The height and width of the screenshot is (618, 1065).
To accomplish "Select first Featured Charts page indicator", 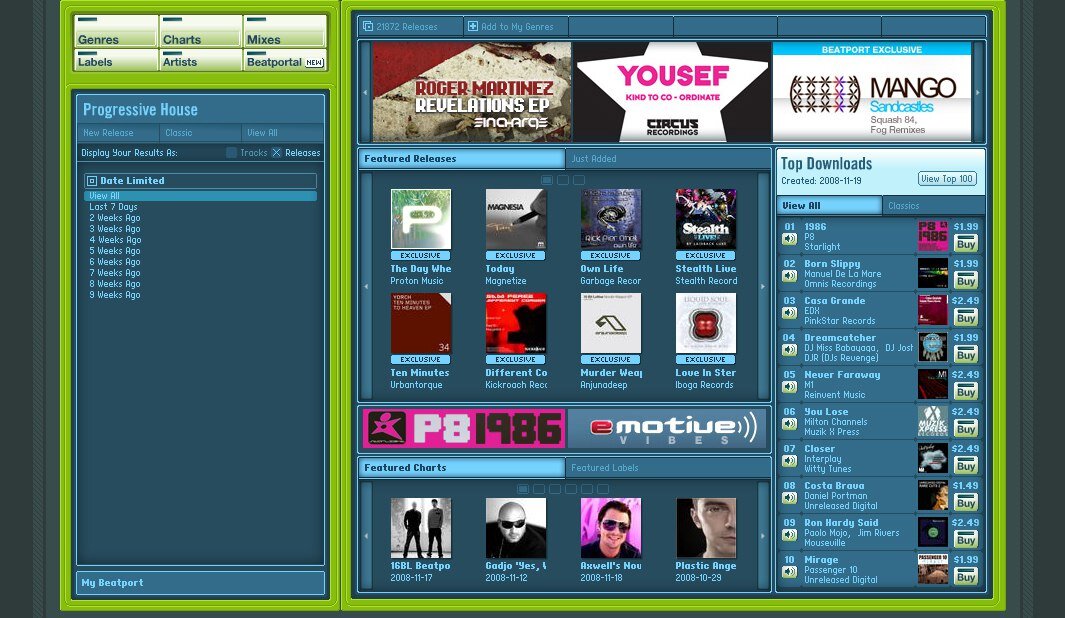I will click(523, 489).
